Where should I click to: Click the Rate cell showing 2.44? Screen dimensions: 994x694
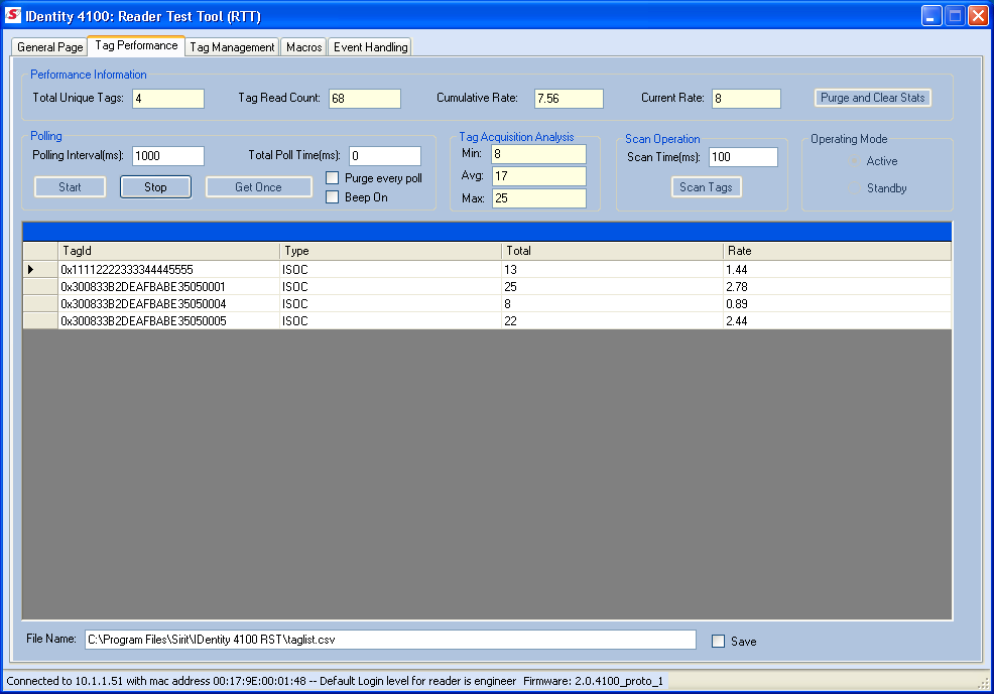[837, 321]
